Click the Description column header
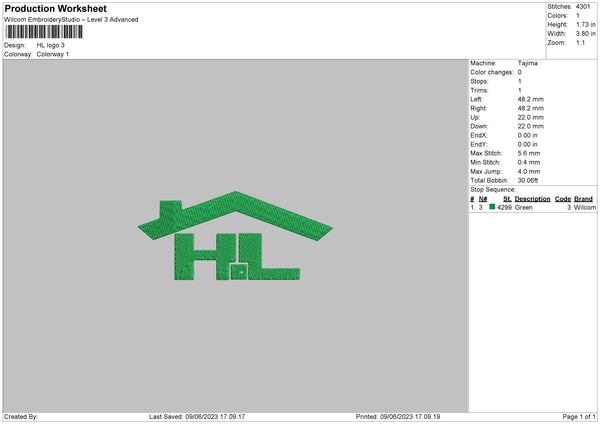 [x=532, y=199]
